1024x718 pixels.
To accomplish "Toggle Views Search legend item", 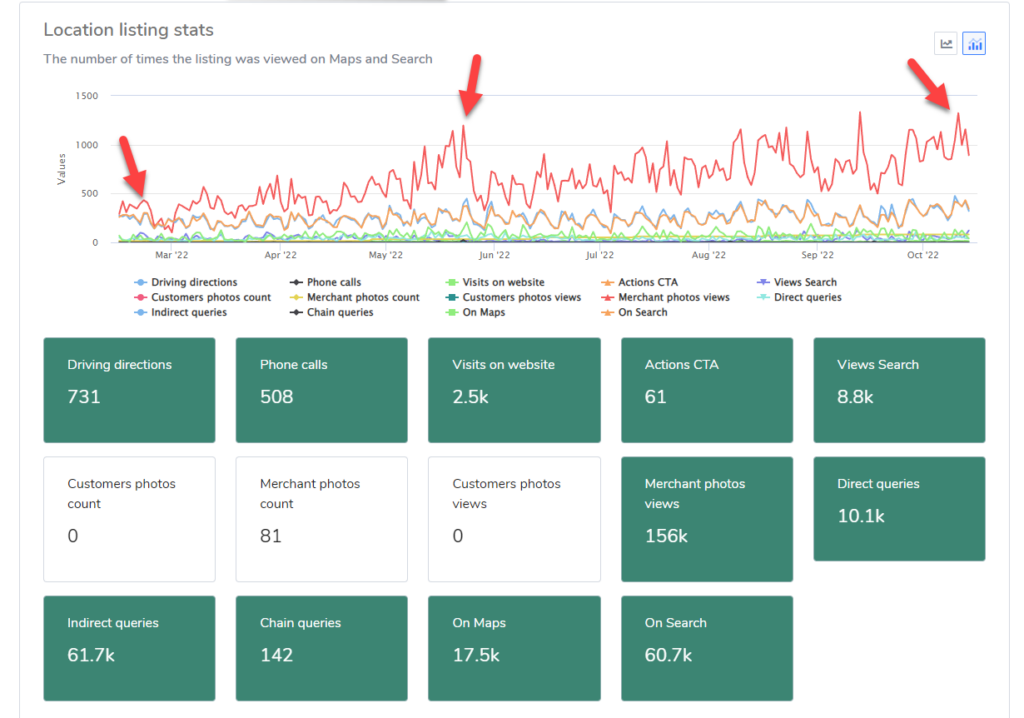I will [804, 282].
